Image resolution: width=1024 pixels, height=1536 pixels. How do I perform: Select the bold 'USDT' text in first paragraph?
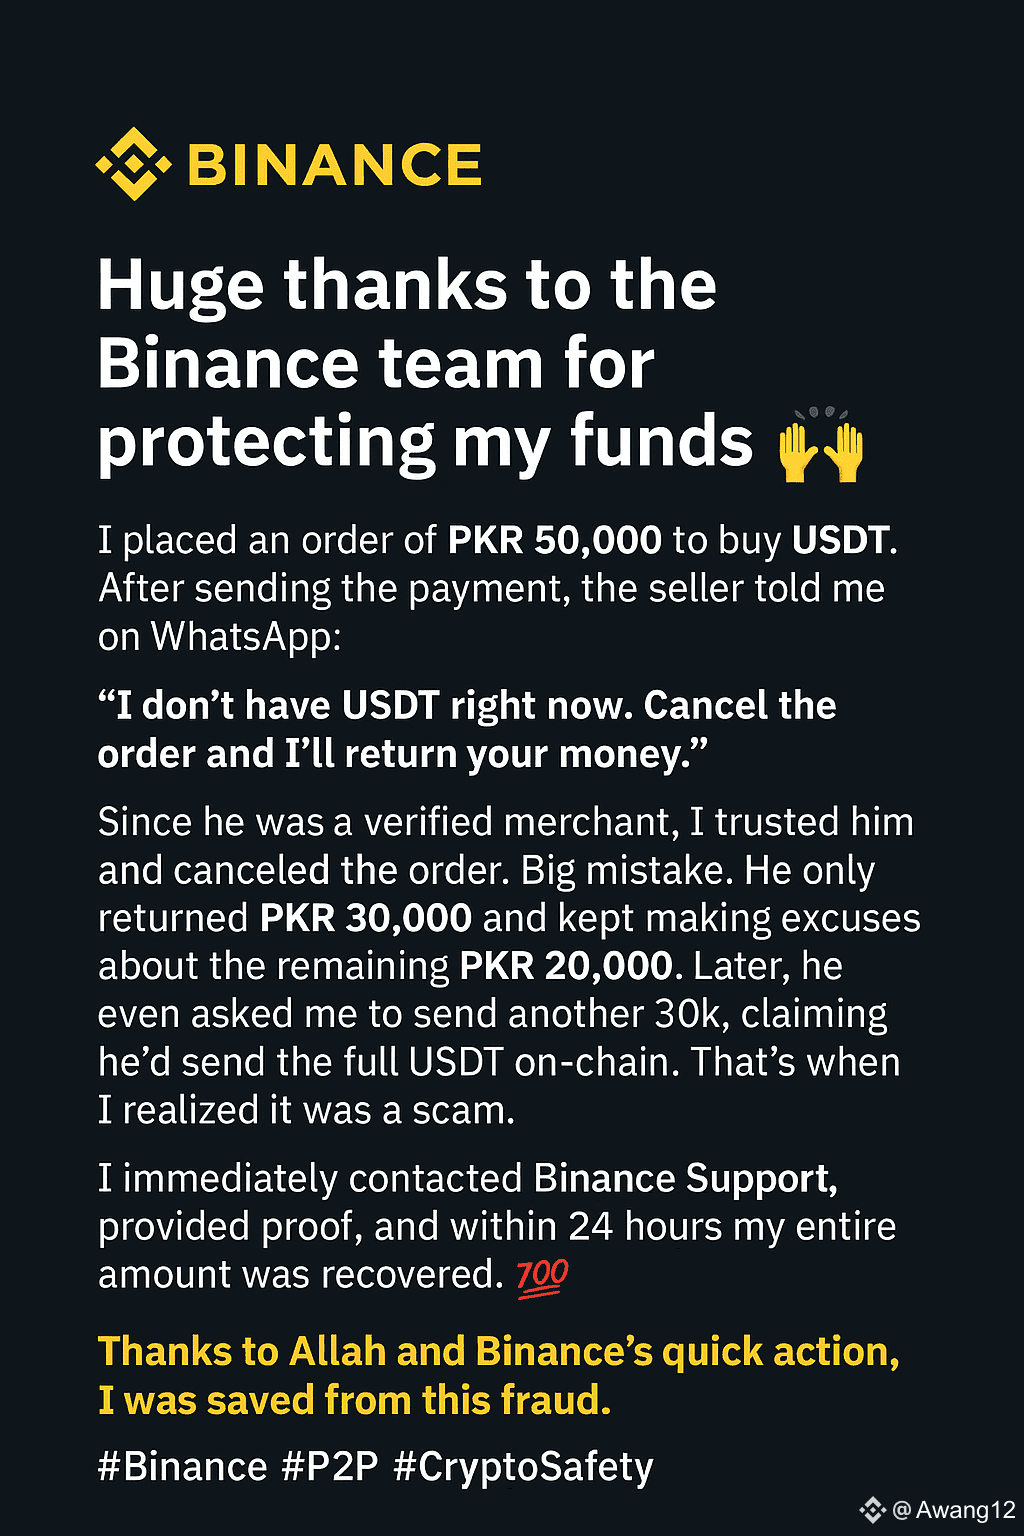840,540
